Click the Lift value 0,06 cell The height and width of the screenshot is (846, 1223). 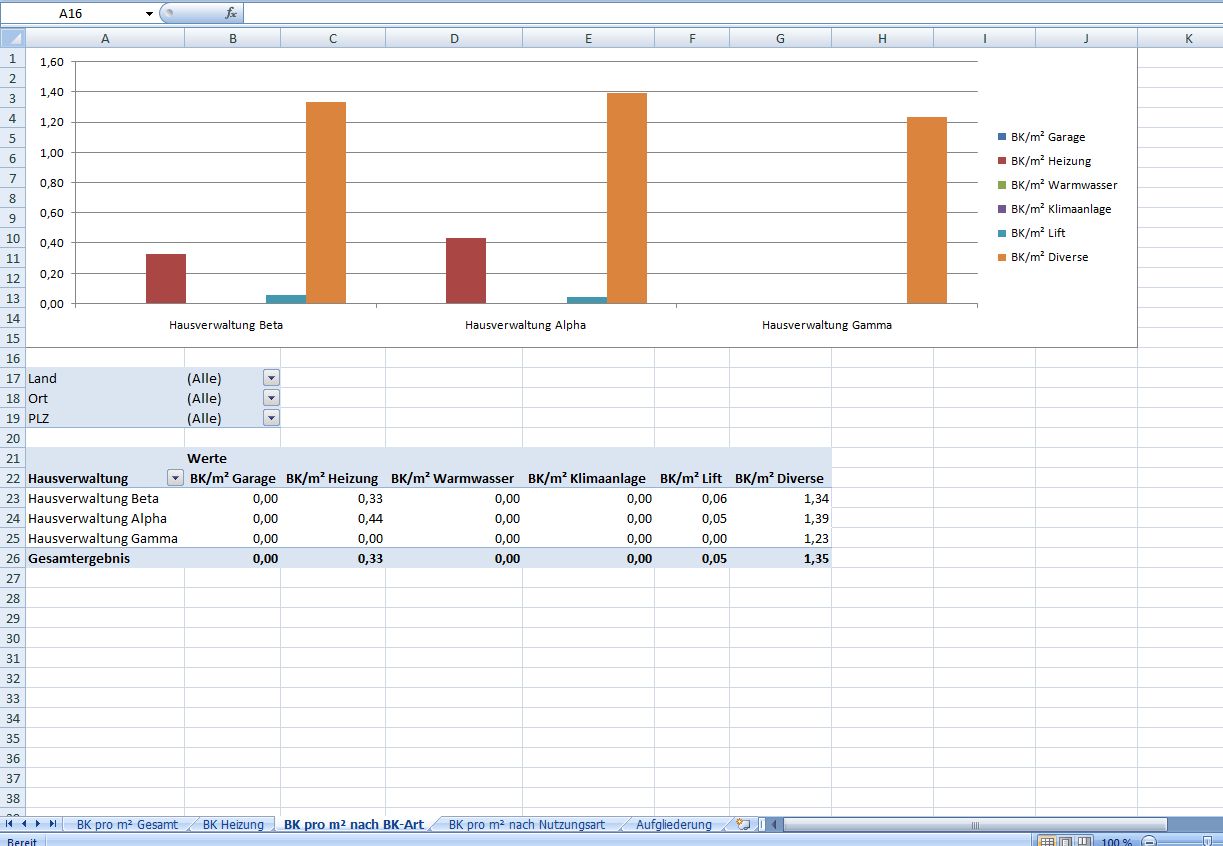pyautogui.click(x=692, y=498)
